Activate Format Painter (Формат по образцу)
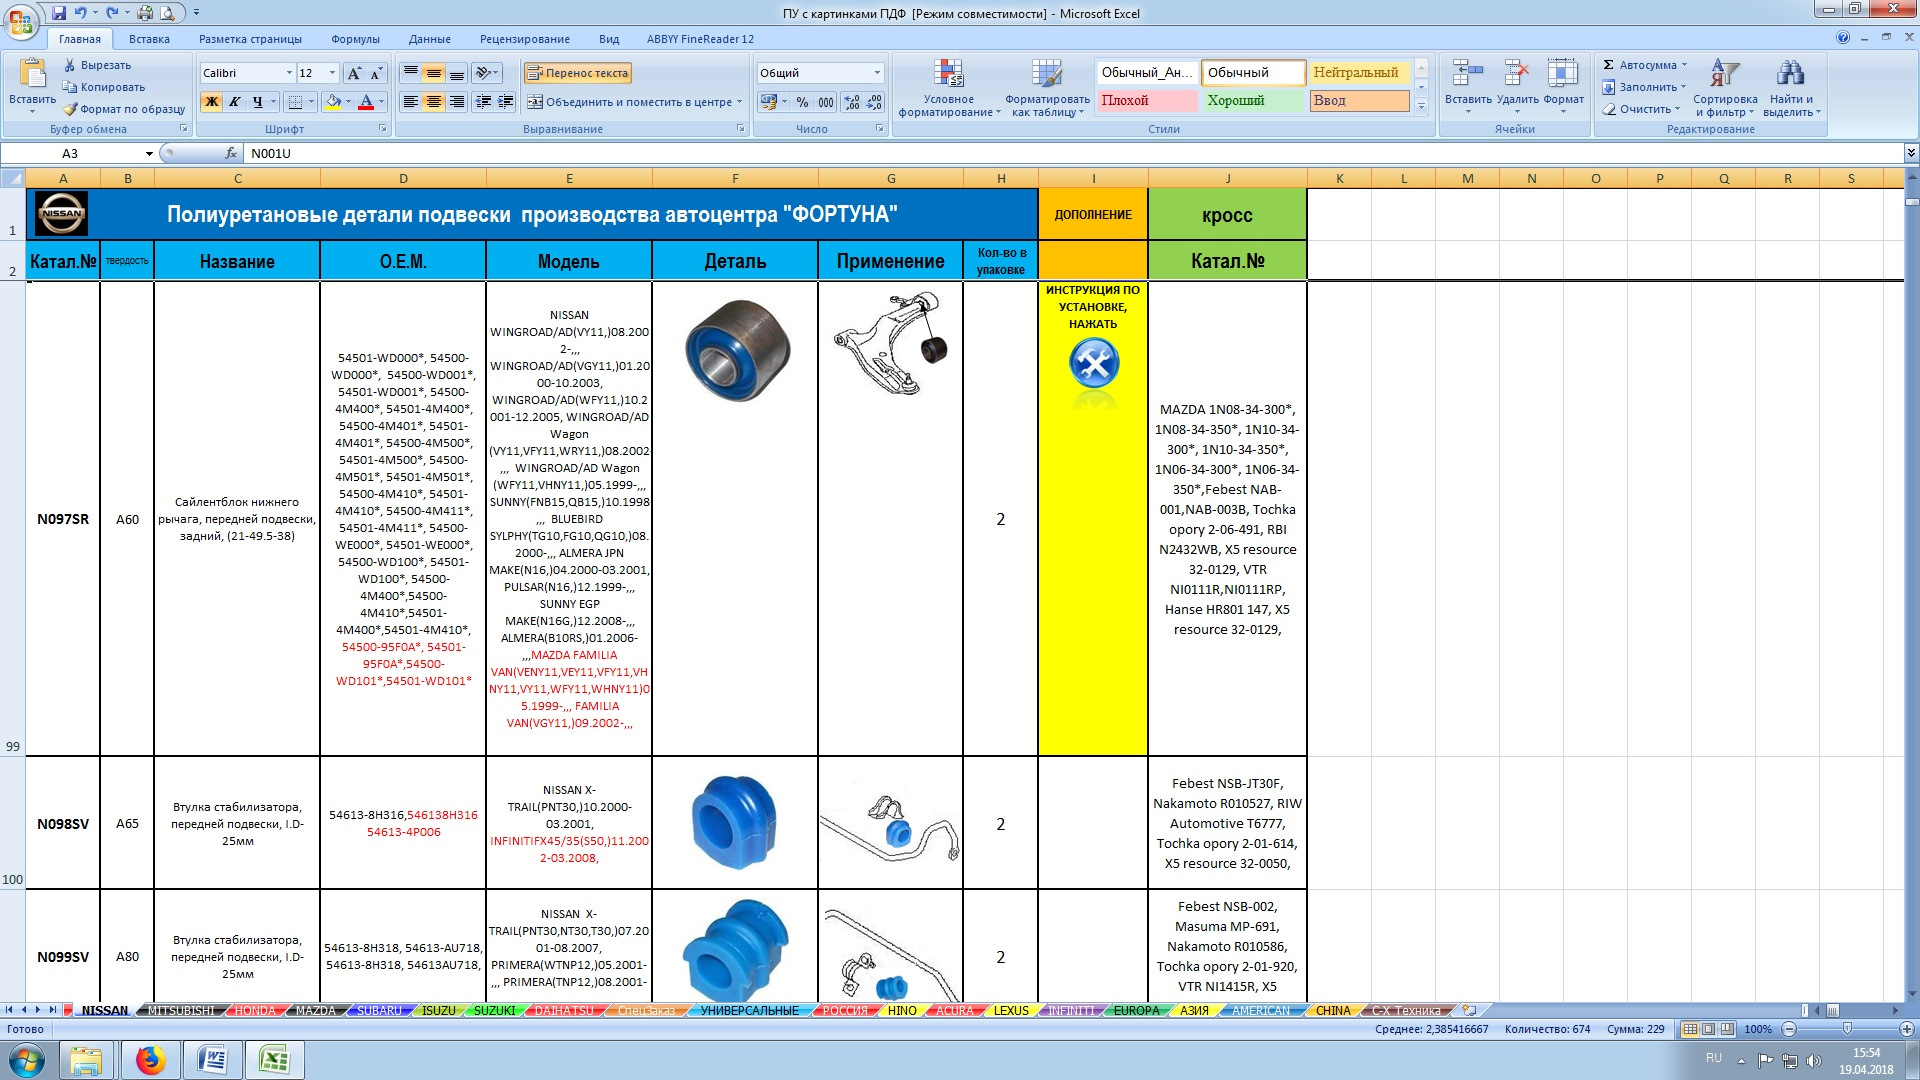This screenshot has height=1080, width=1920. [x=124, y=109]
